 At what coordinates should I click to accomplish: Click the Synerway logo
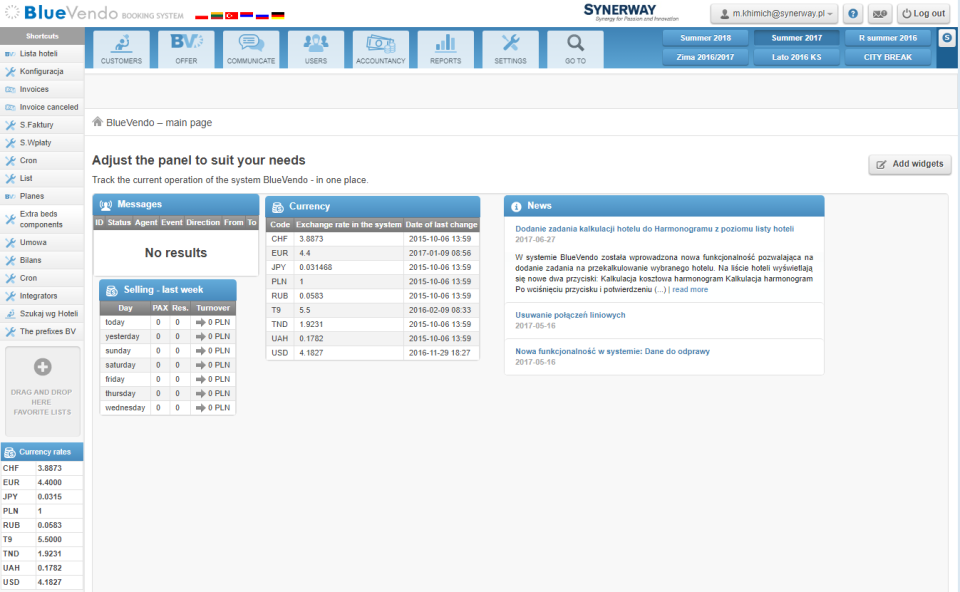click(x=631, y=12)
